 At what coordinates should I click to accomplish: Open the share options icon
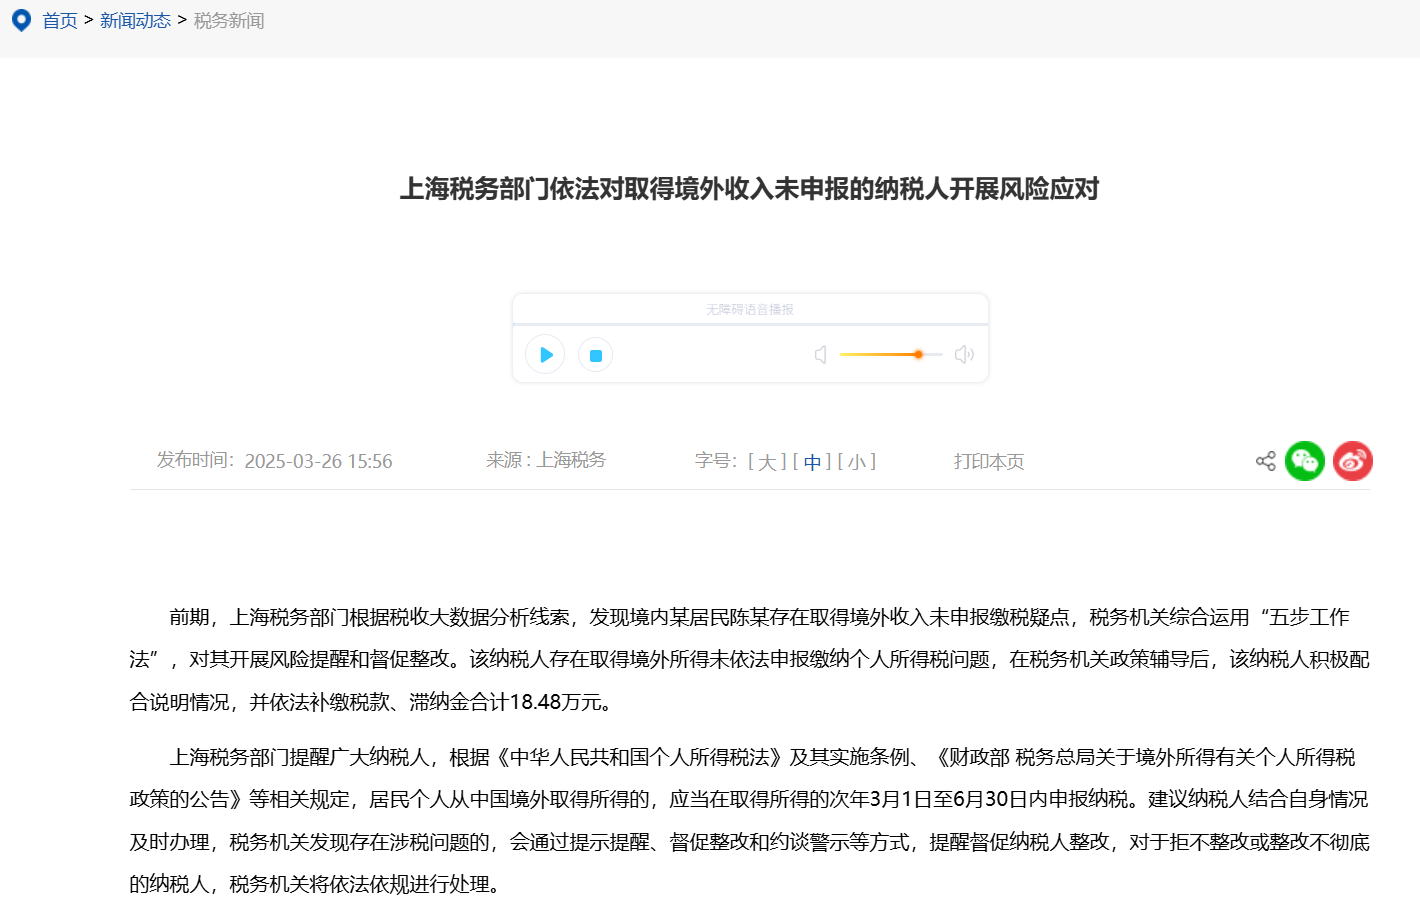tap(1265, 460)
